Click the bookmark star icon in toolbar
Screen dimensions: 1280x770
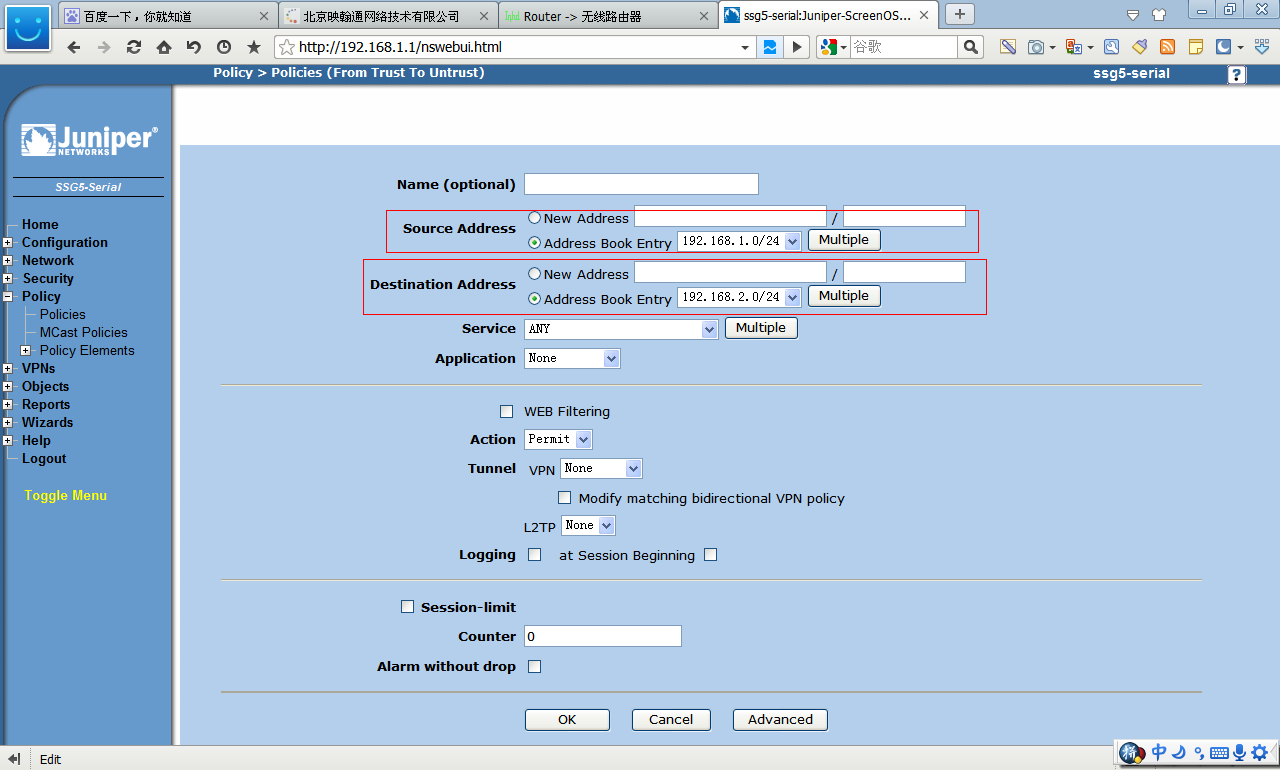(x=254, y=47)
